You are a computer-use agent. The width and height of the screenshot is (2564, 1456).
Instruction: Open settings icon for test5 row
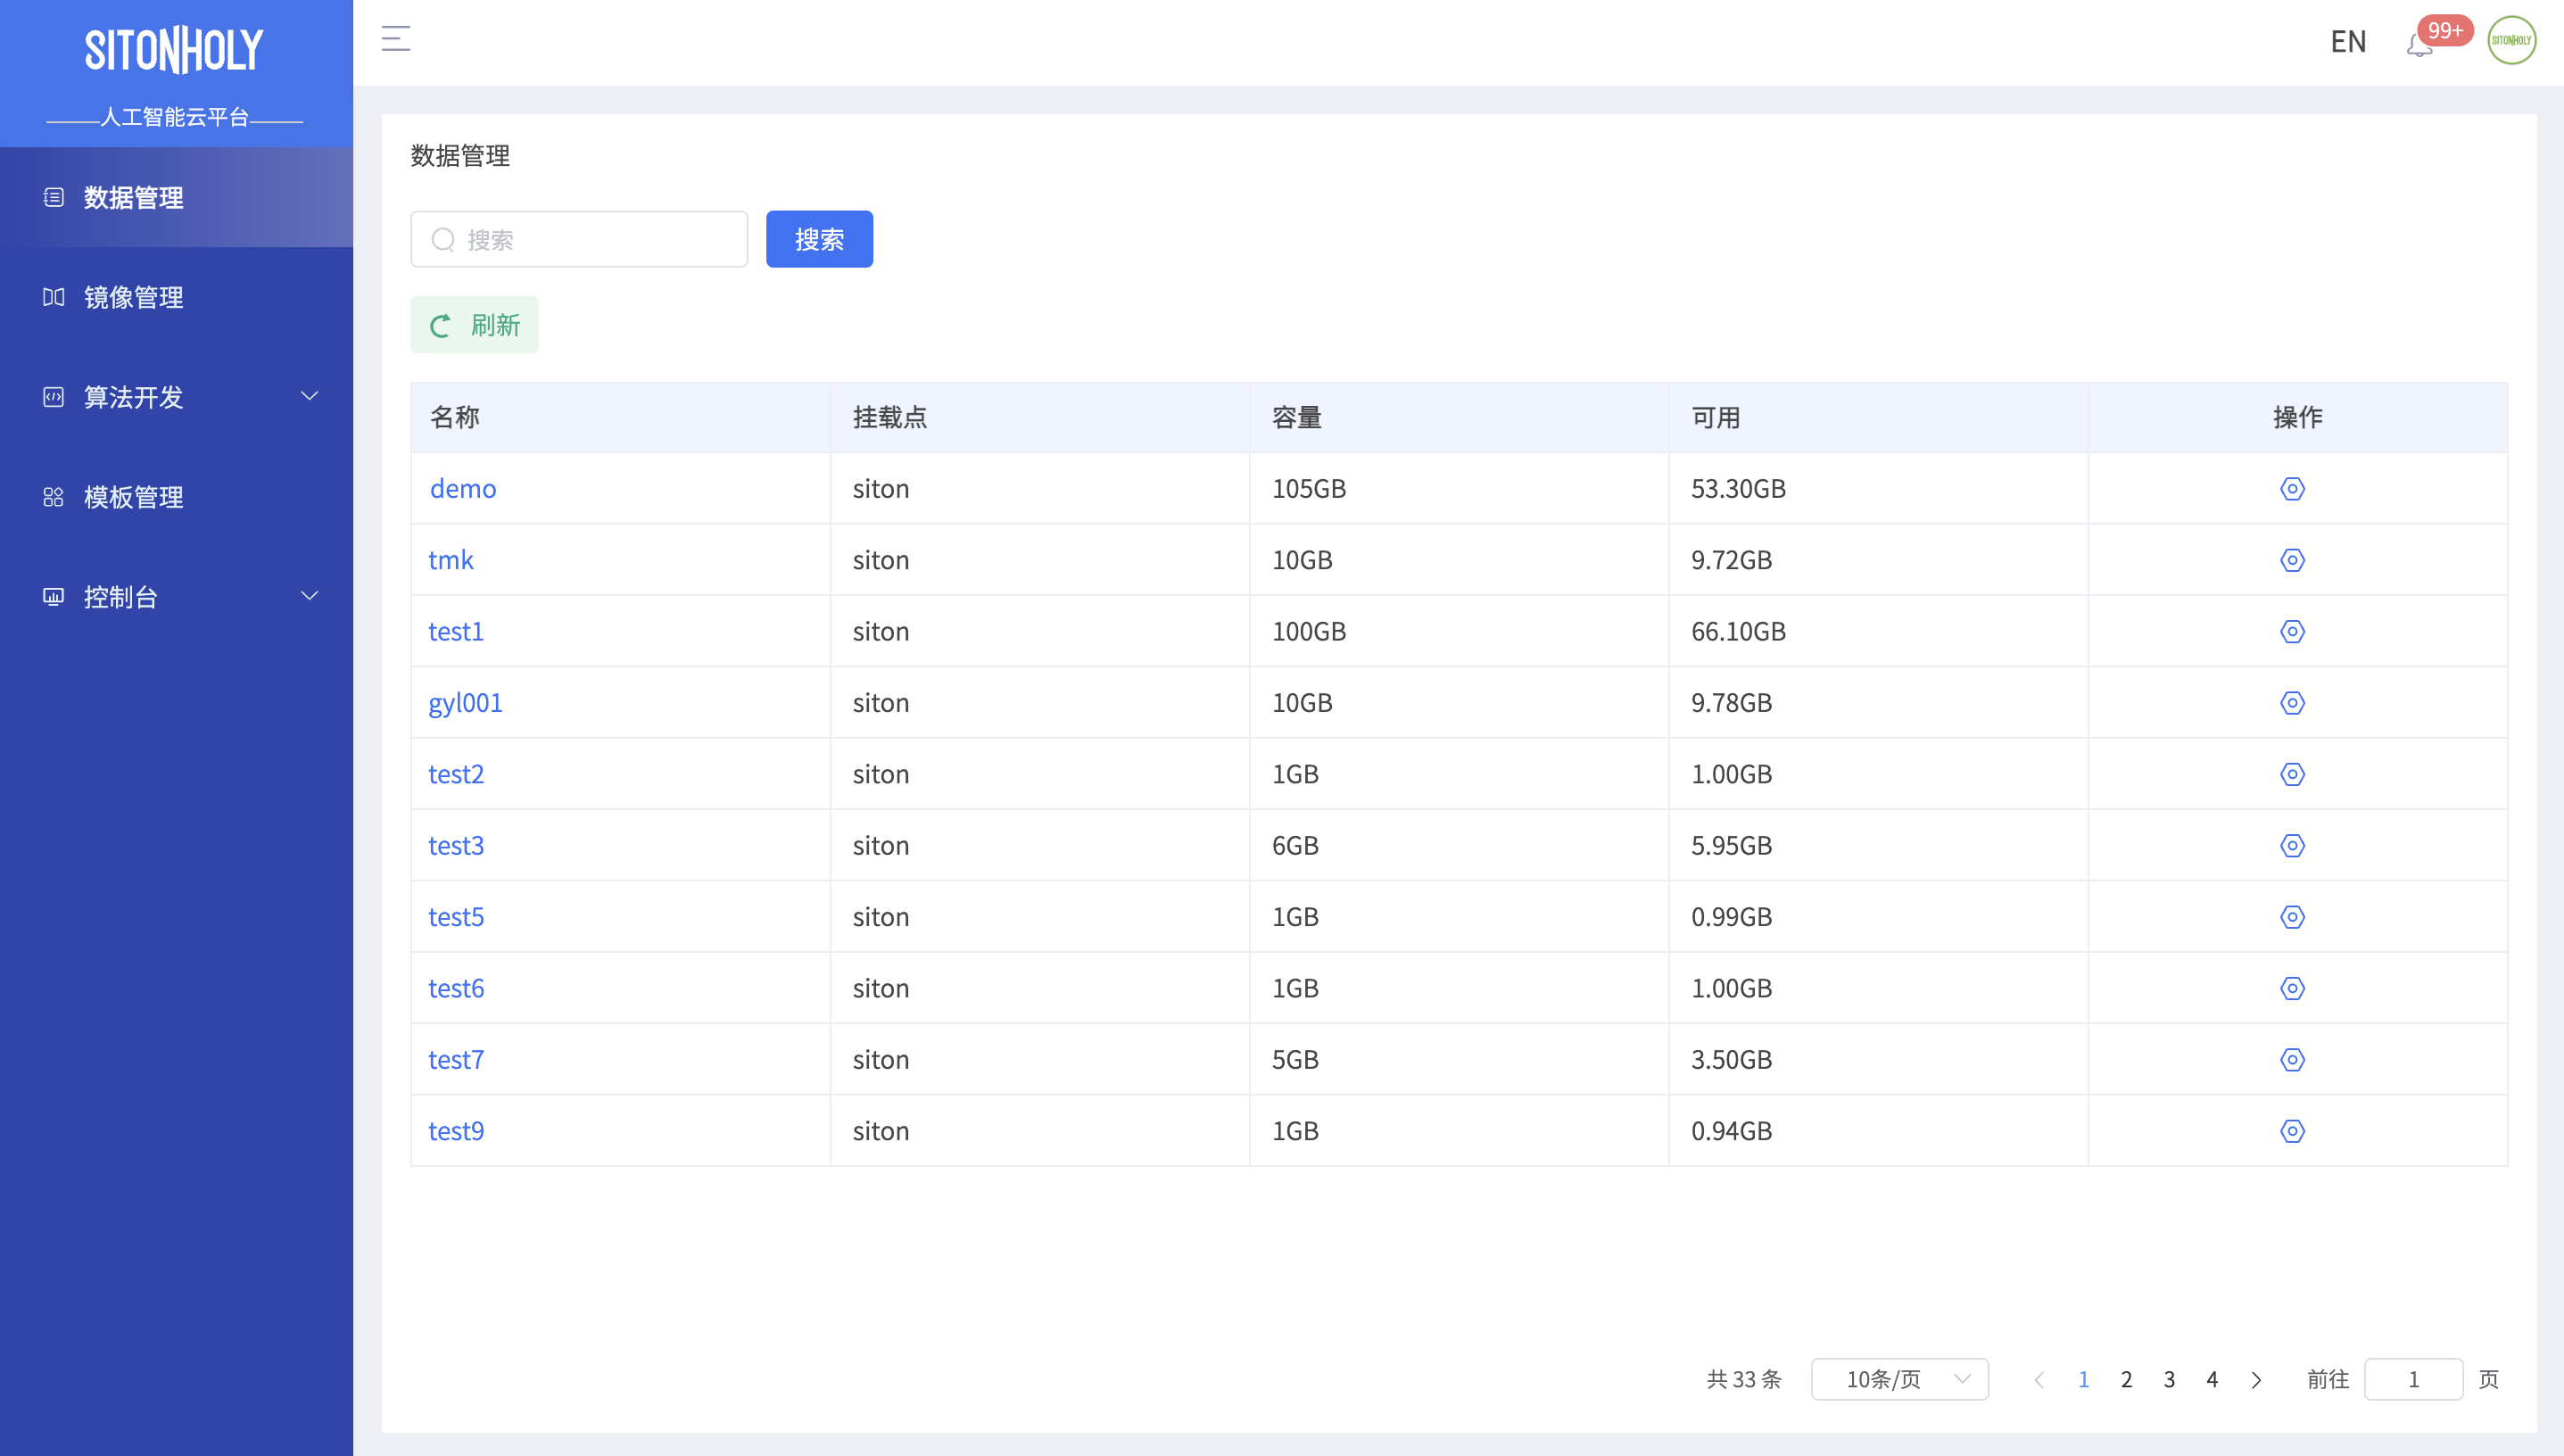[2292, 917]
